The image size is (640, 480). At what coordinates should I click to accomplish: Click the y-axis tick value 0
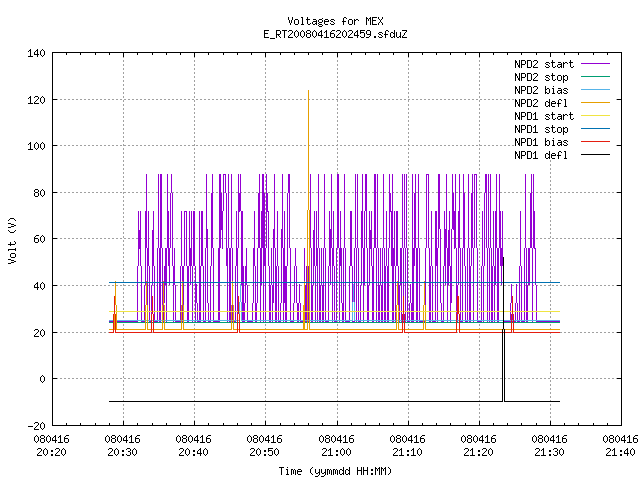click(x=42, y=379)
